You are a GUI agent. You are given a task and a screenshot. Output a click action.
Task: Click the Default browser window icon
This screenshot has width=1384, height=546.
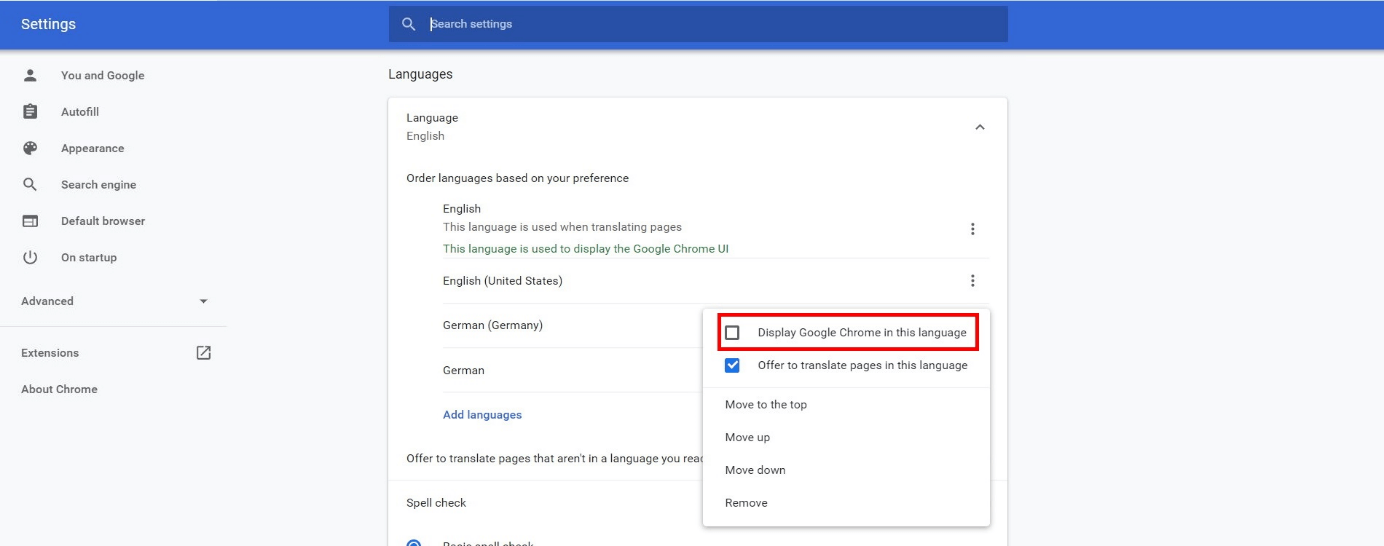point(30,221)
